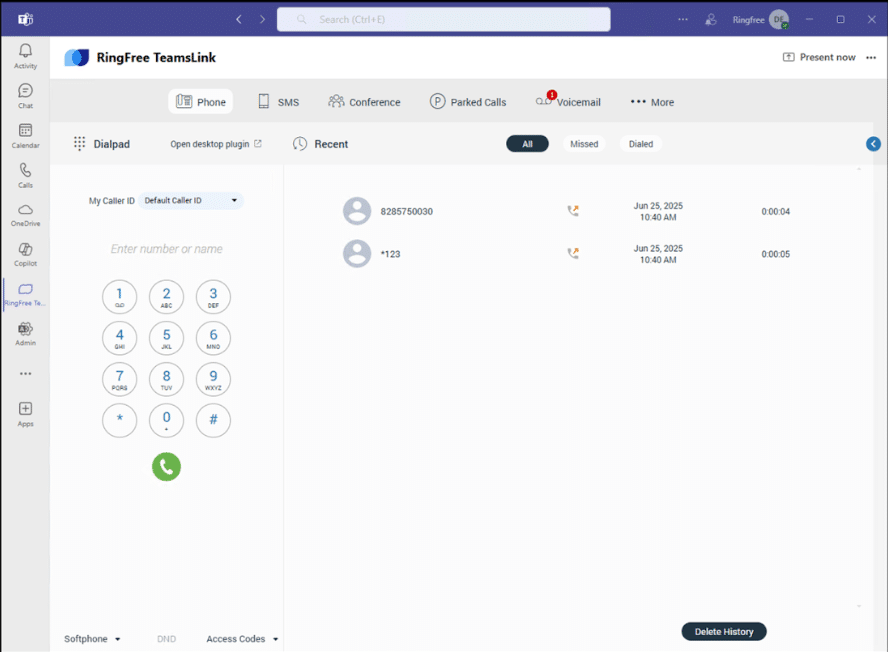This screenshot has width=888, height=652.
Task: Open the Softphone dropdown
Action: tap(92, 639)
